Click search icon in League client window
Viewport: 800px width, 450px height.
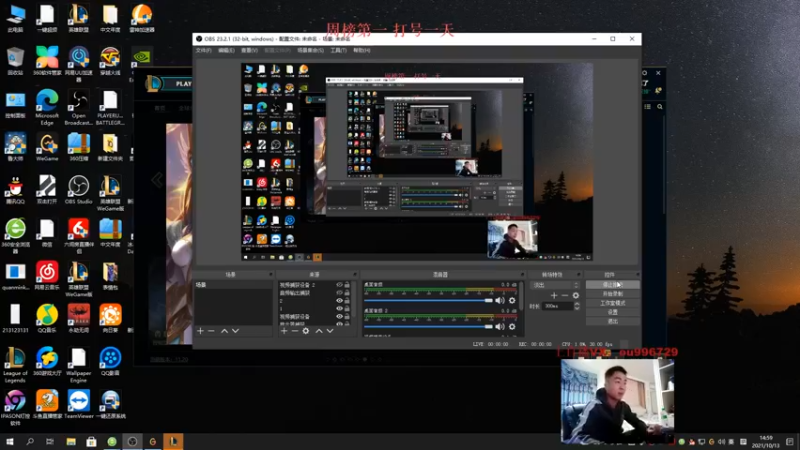point(660,107)
